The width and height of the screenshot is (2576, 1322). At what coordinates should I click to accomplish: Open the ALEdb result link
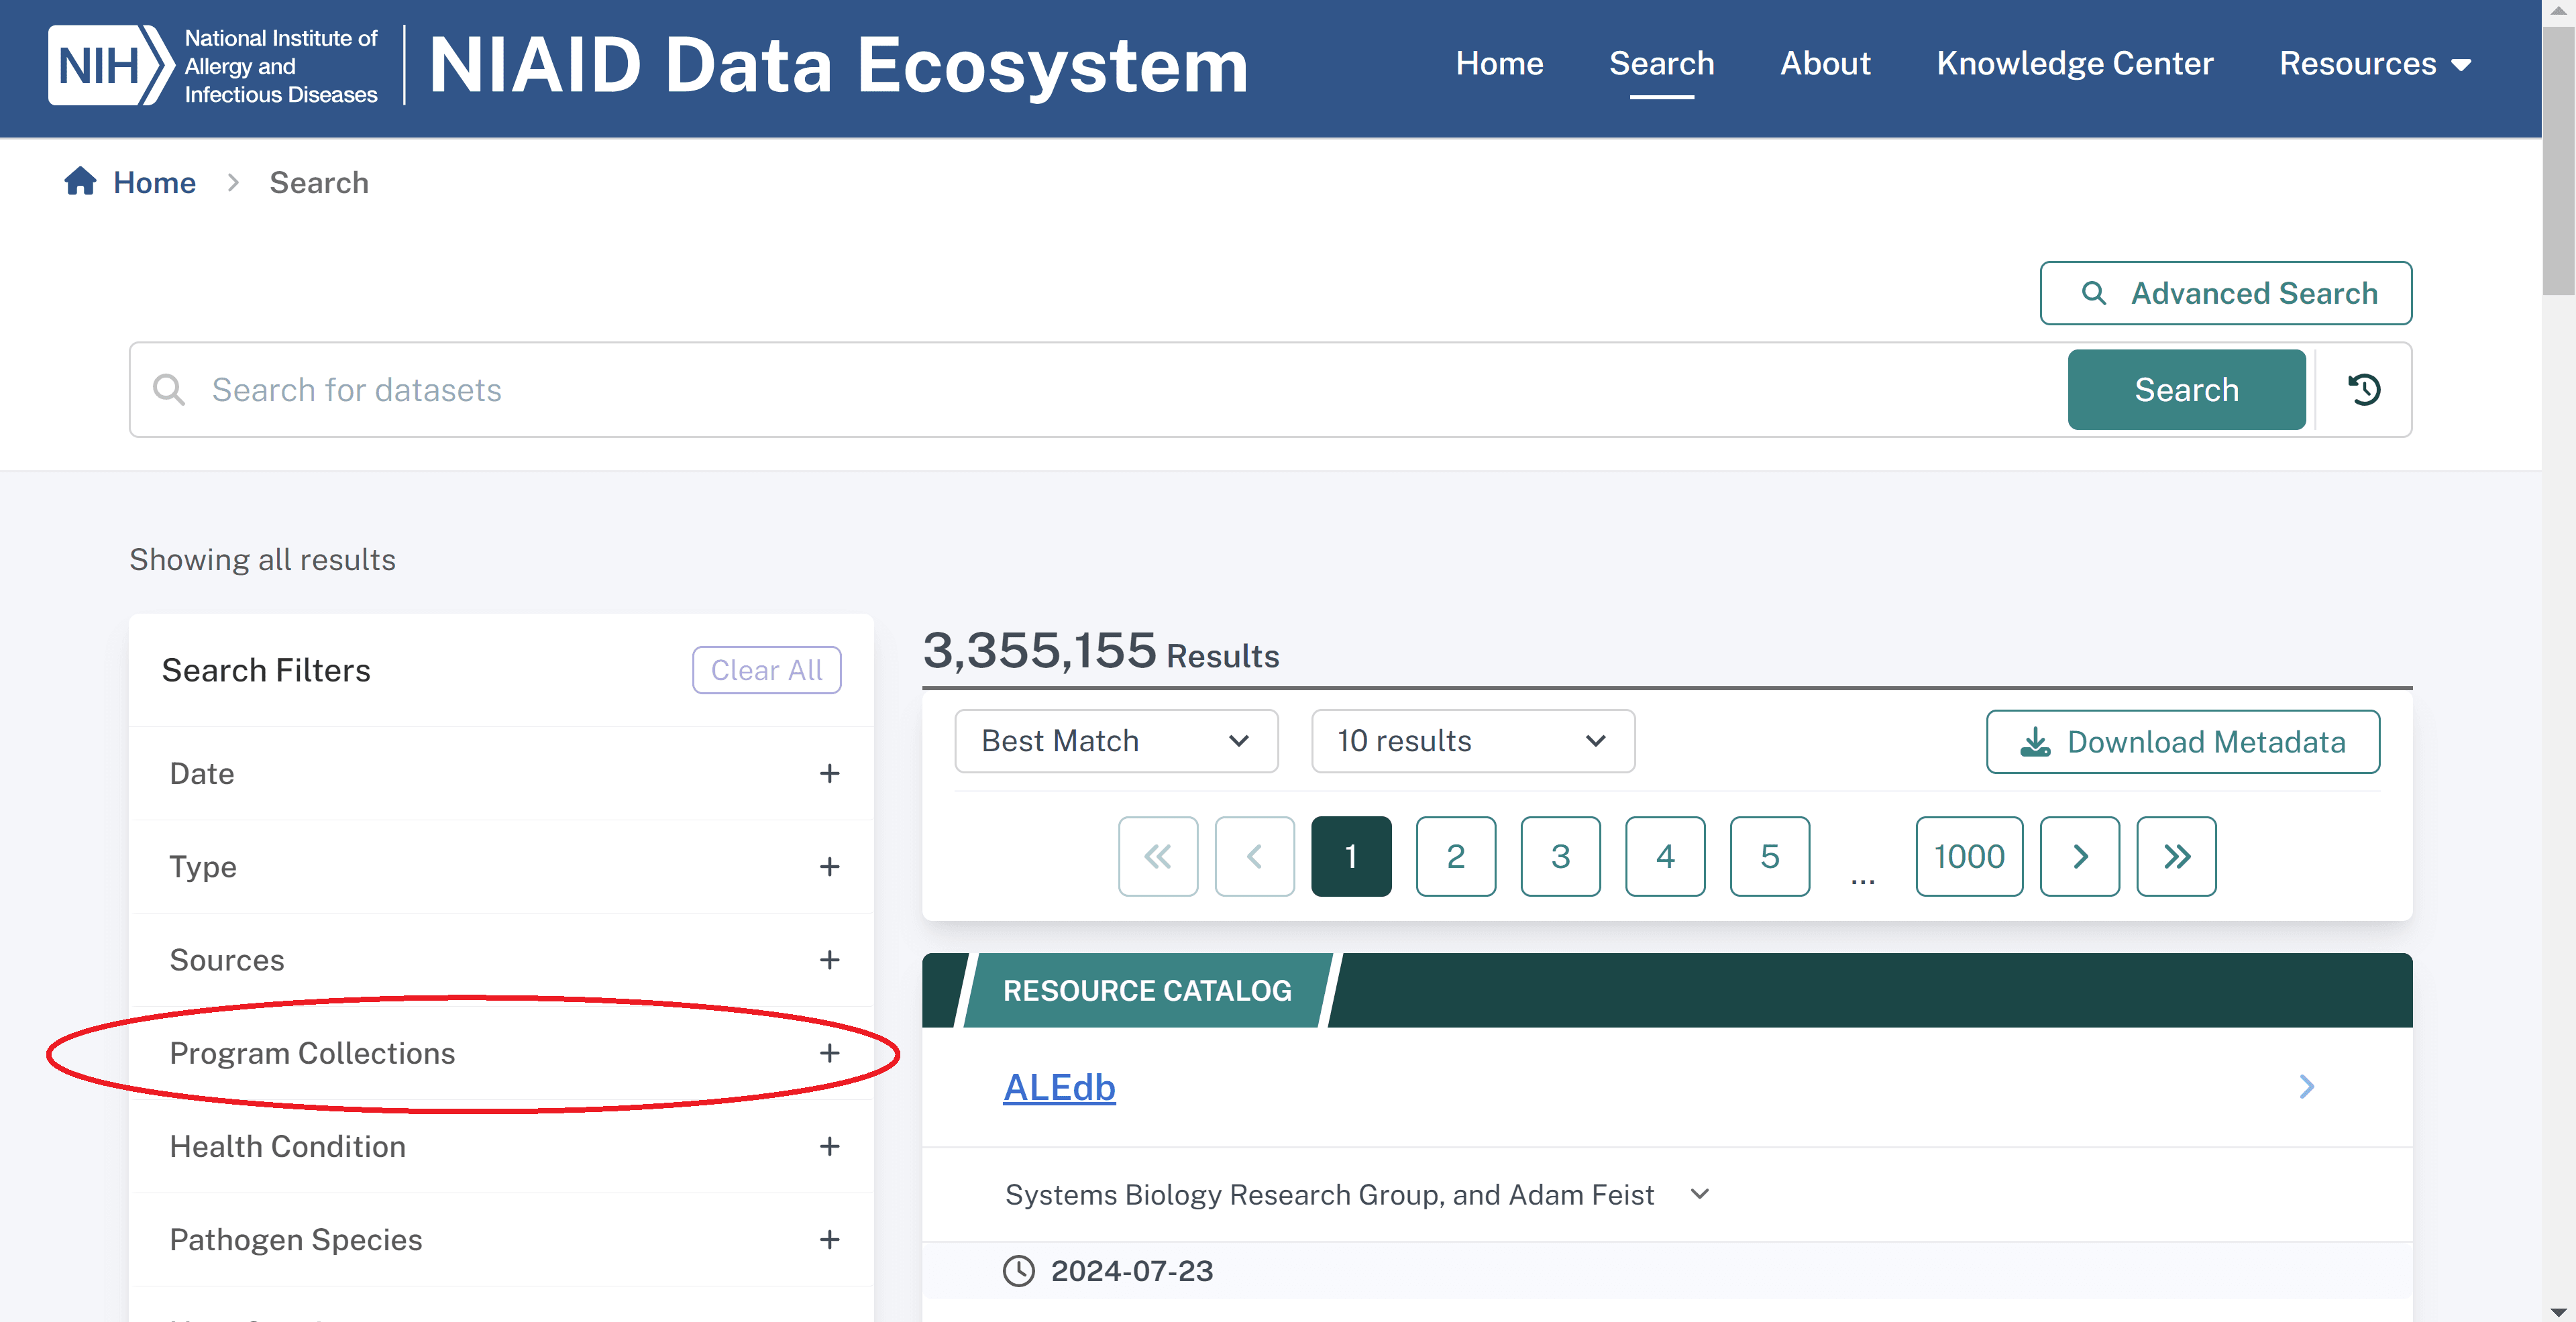coord(1059,1087)
